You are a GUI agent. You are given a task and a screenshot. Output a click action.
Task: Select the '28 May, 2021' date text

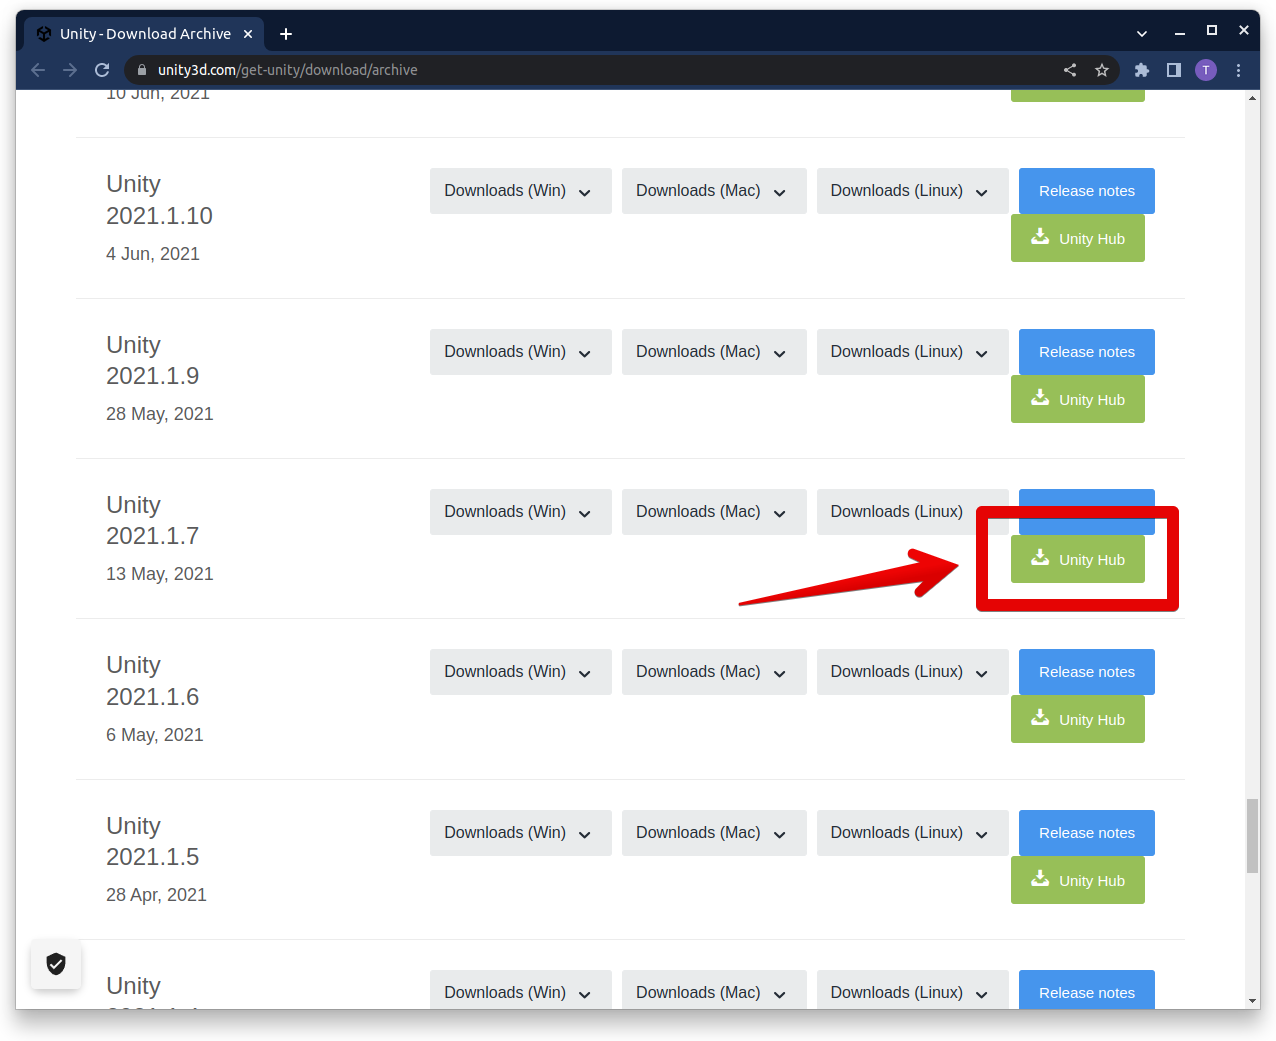160,414
